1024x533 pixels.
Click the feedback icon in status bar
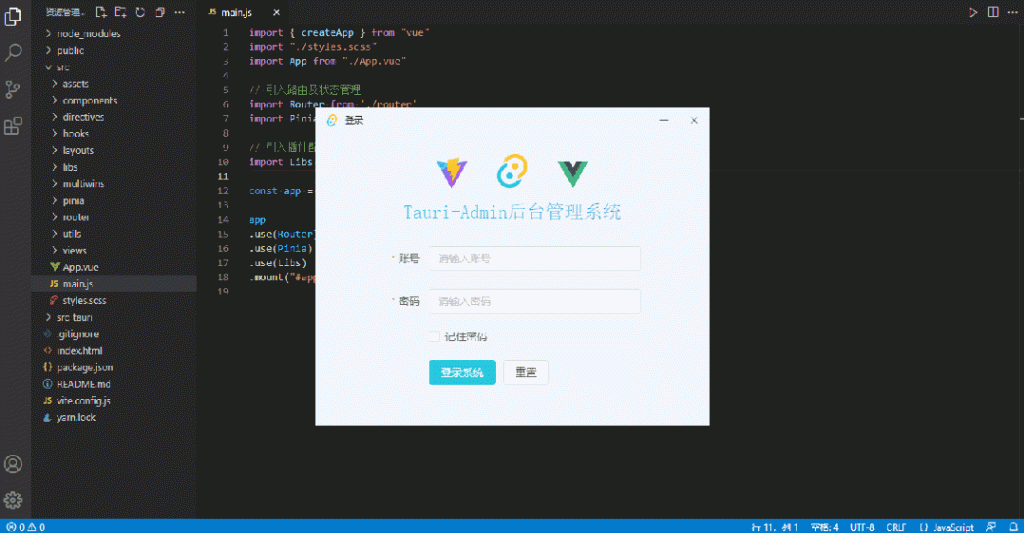(x=991, y=527)
